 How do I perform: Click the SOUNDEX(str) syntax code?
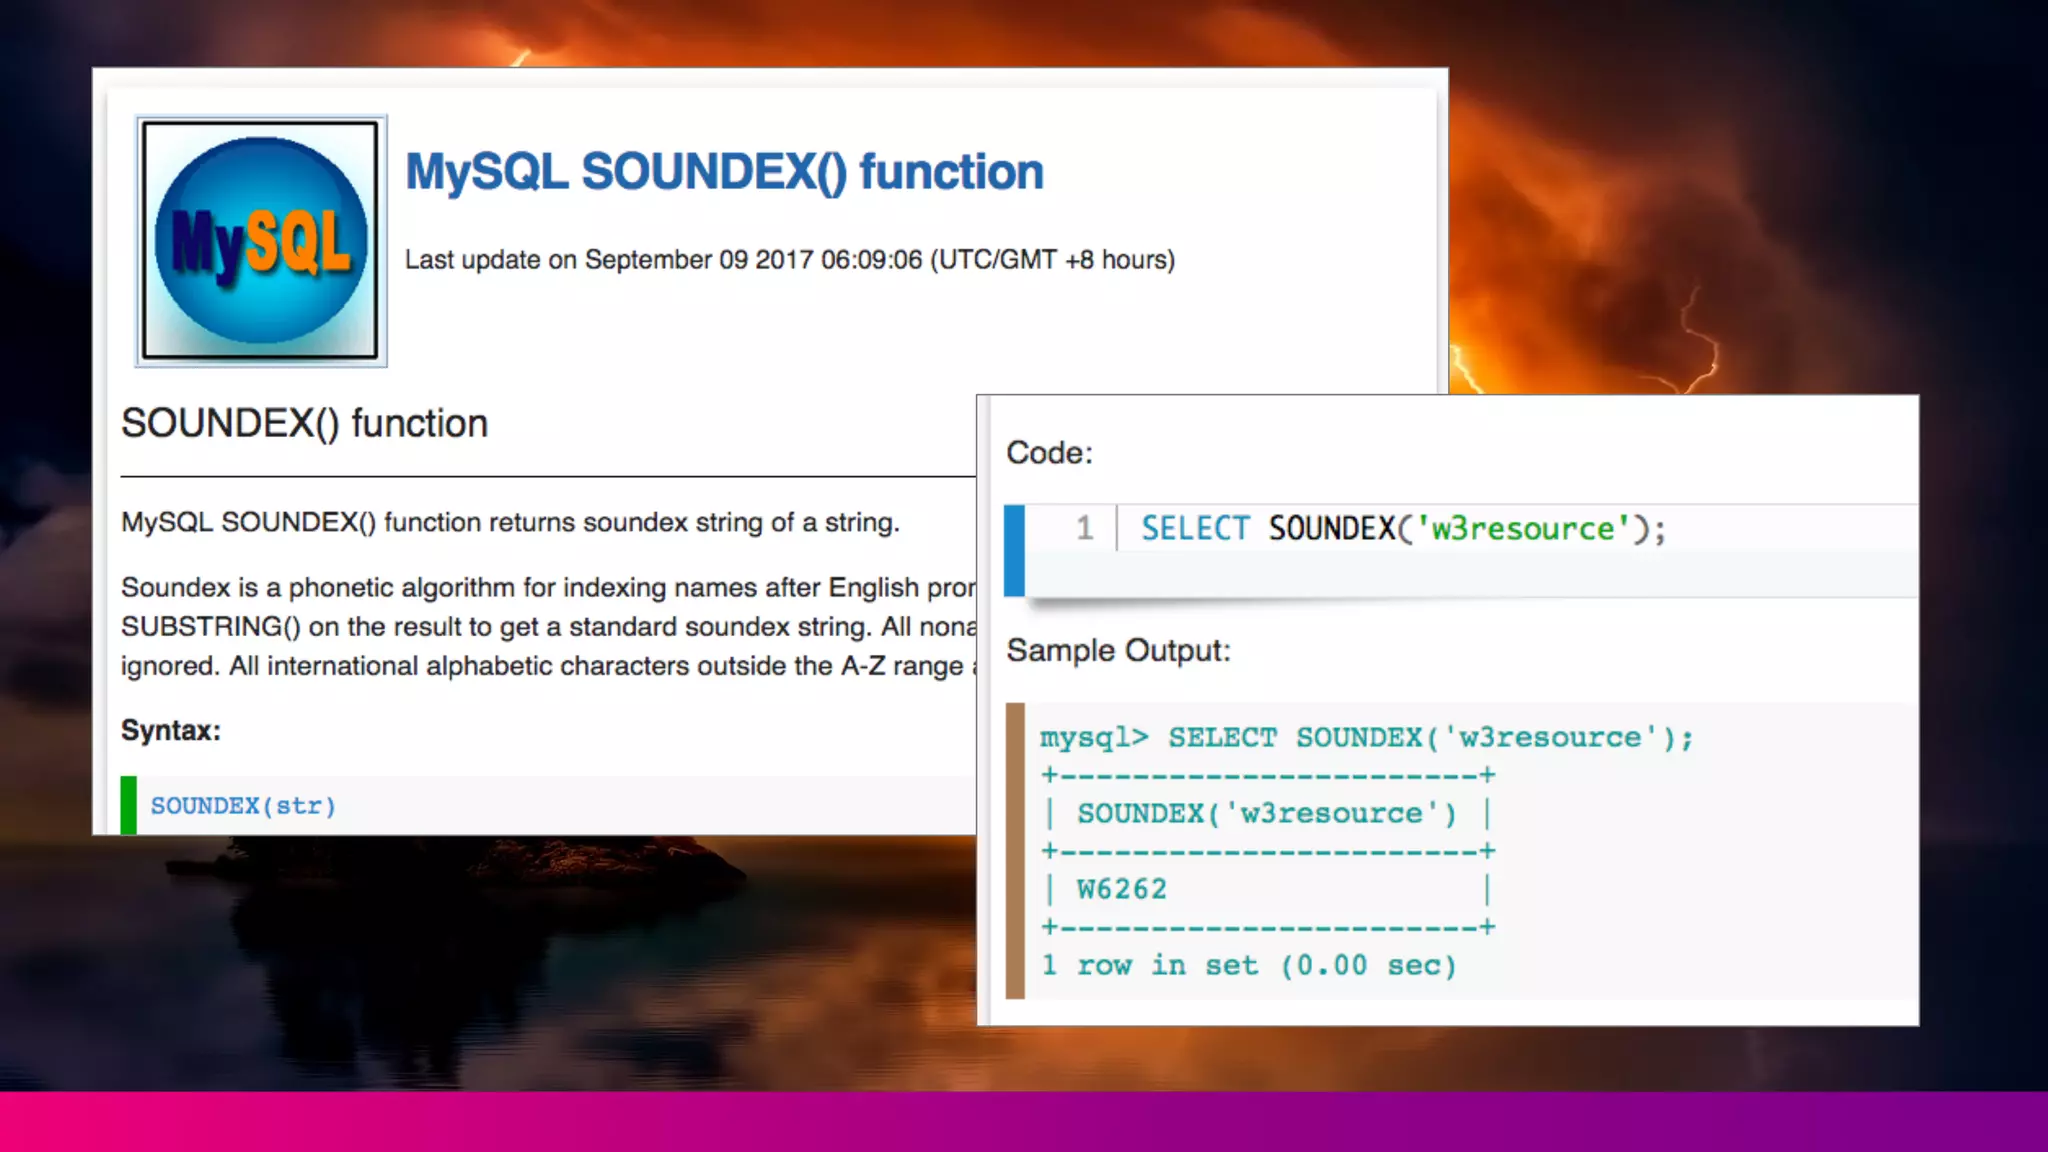point(243,806)
